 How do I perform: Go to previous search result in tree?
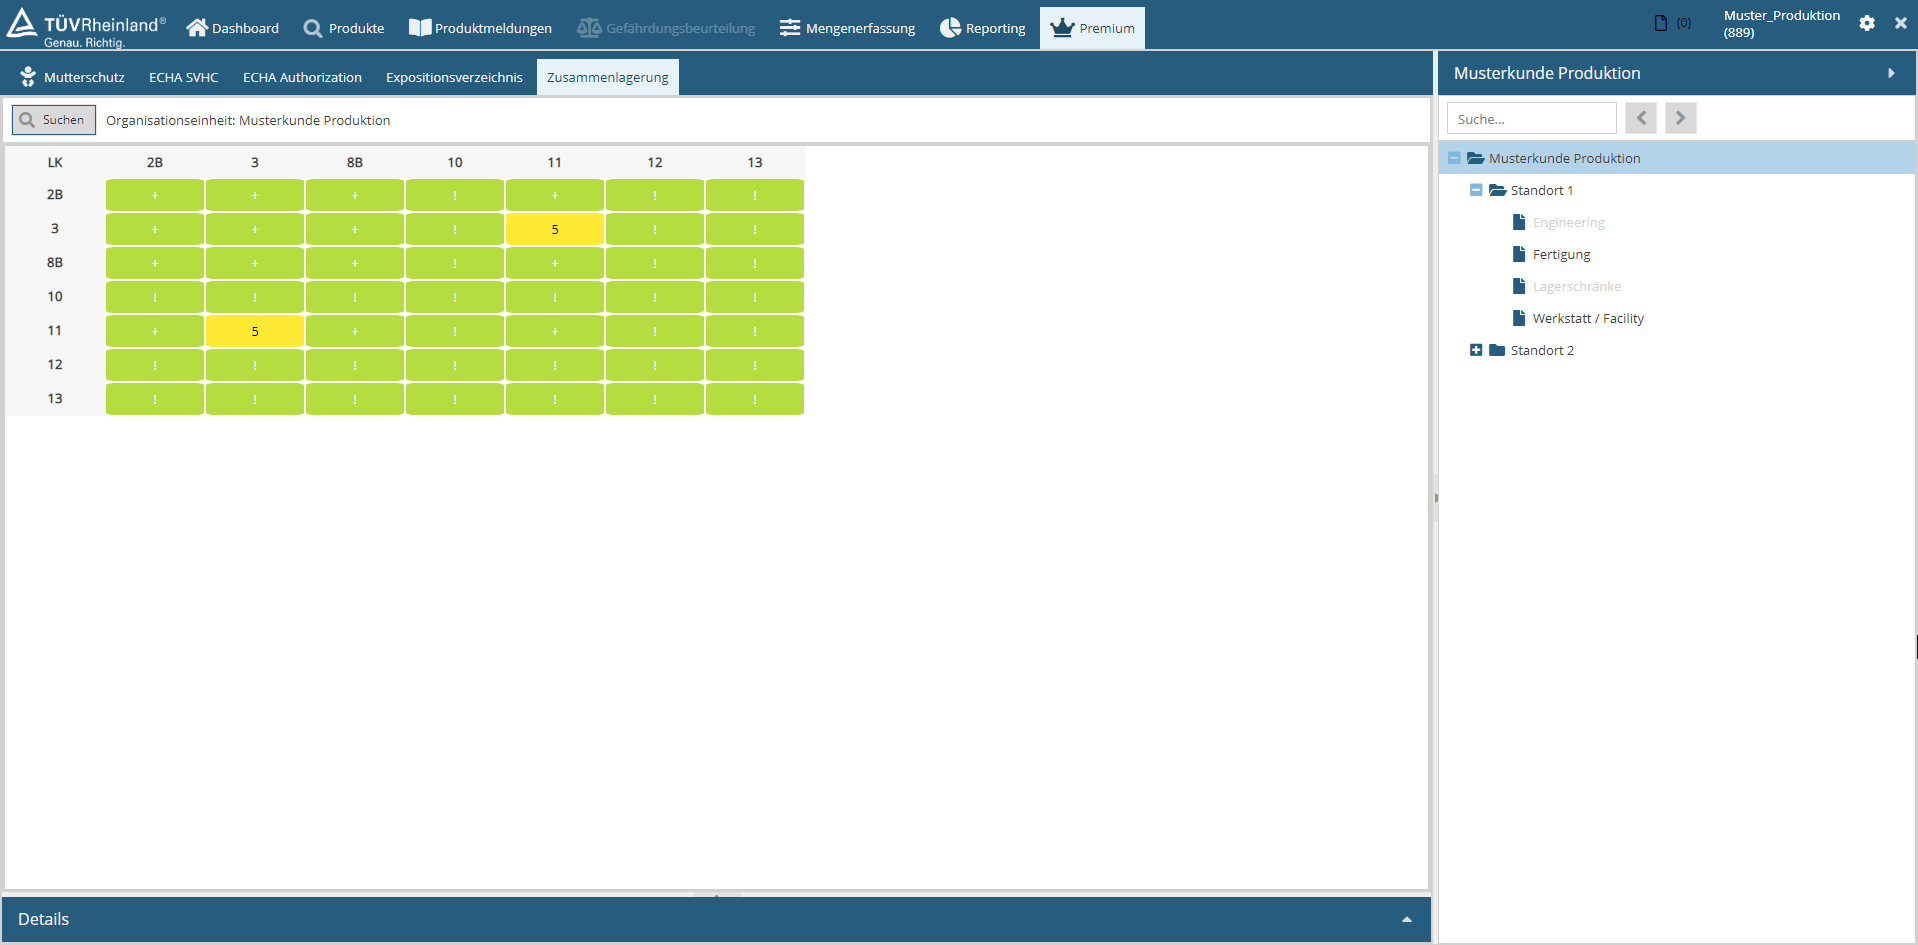1640,118
